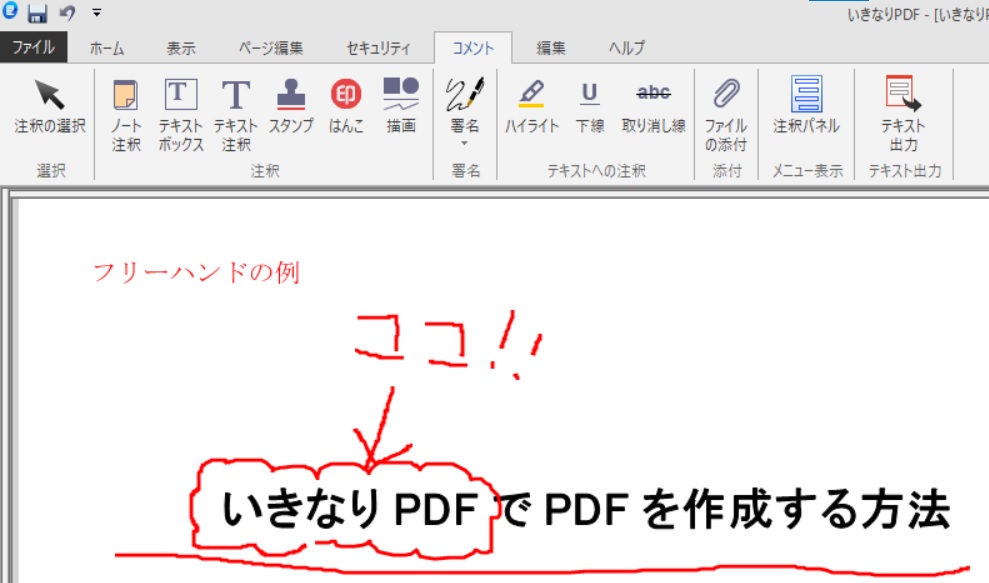The image size is (989, 583).
Task: Select the コメント tab
Action: coord(473,48)
